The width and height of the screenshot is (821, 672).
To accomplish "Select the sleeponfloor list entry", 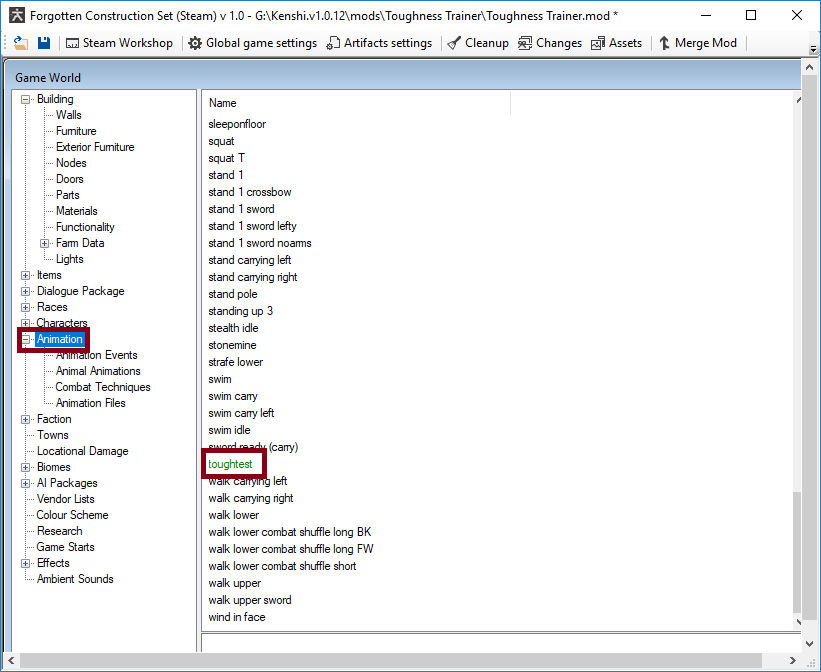I will 237,124.
